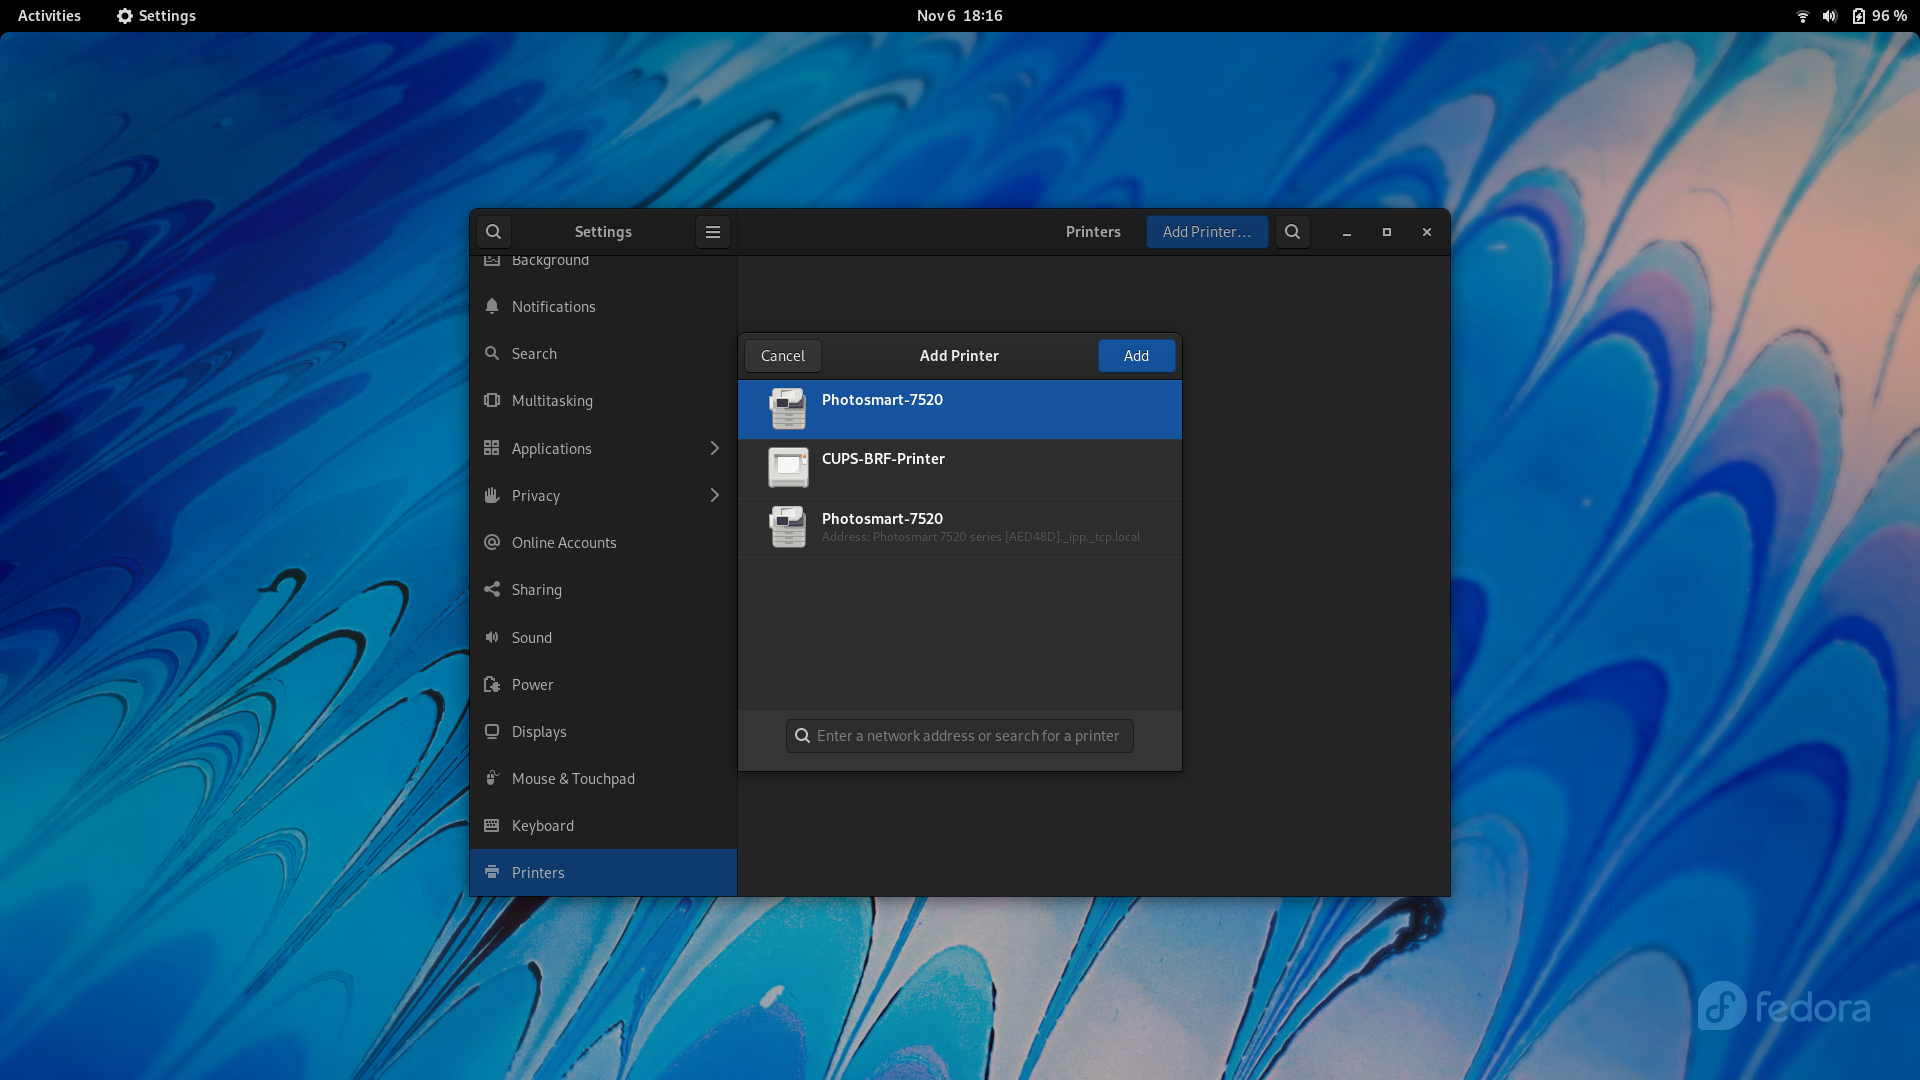Click the Keyboard icon in the sidebar
Image resolution: width=1920 pixels, height=1080 pixels.
pos(492,825)
